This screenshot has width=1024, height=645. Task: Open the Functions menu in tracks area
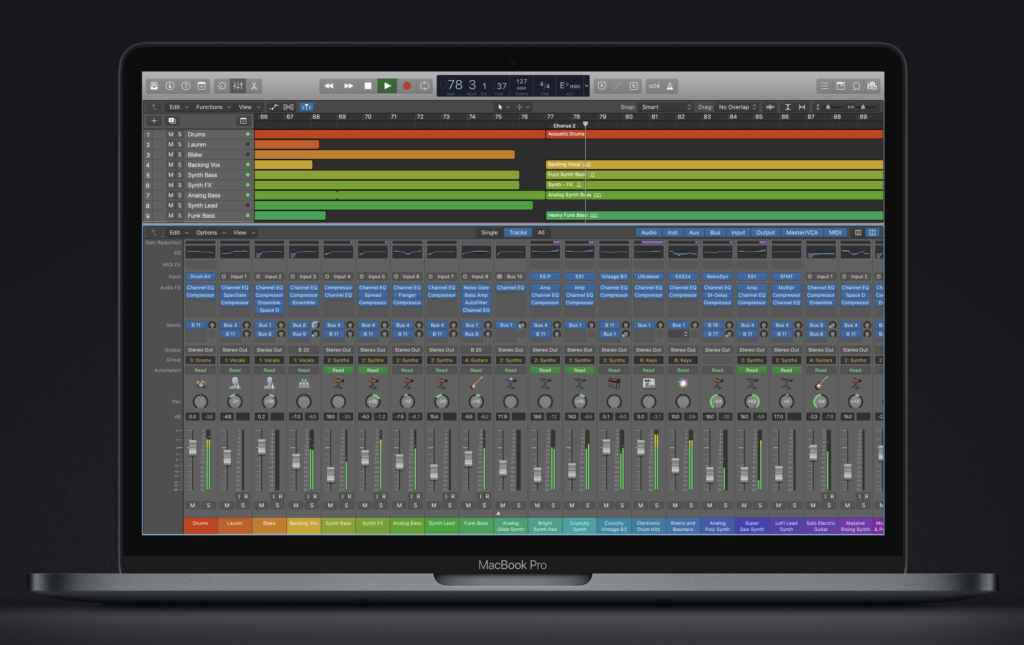[x=212, y=107]
